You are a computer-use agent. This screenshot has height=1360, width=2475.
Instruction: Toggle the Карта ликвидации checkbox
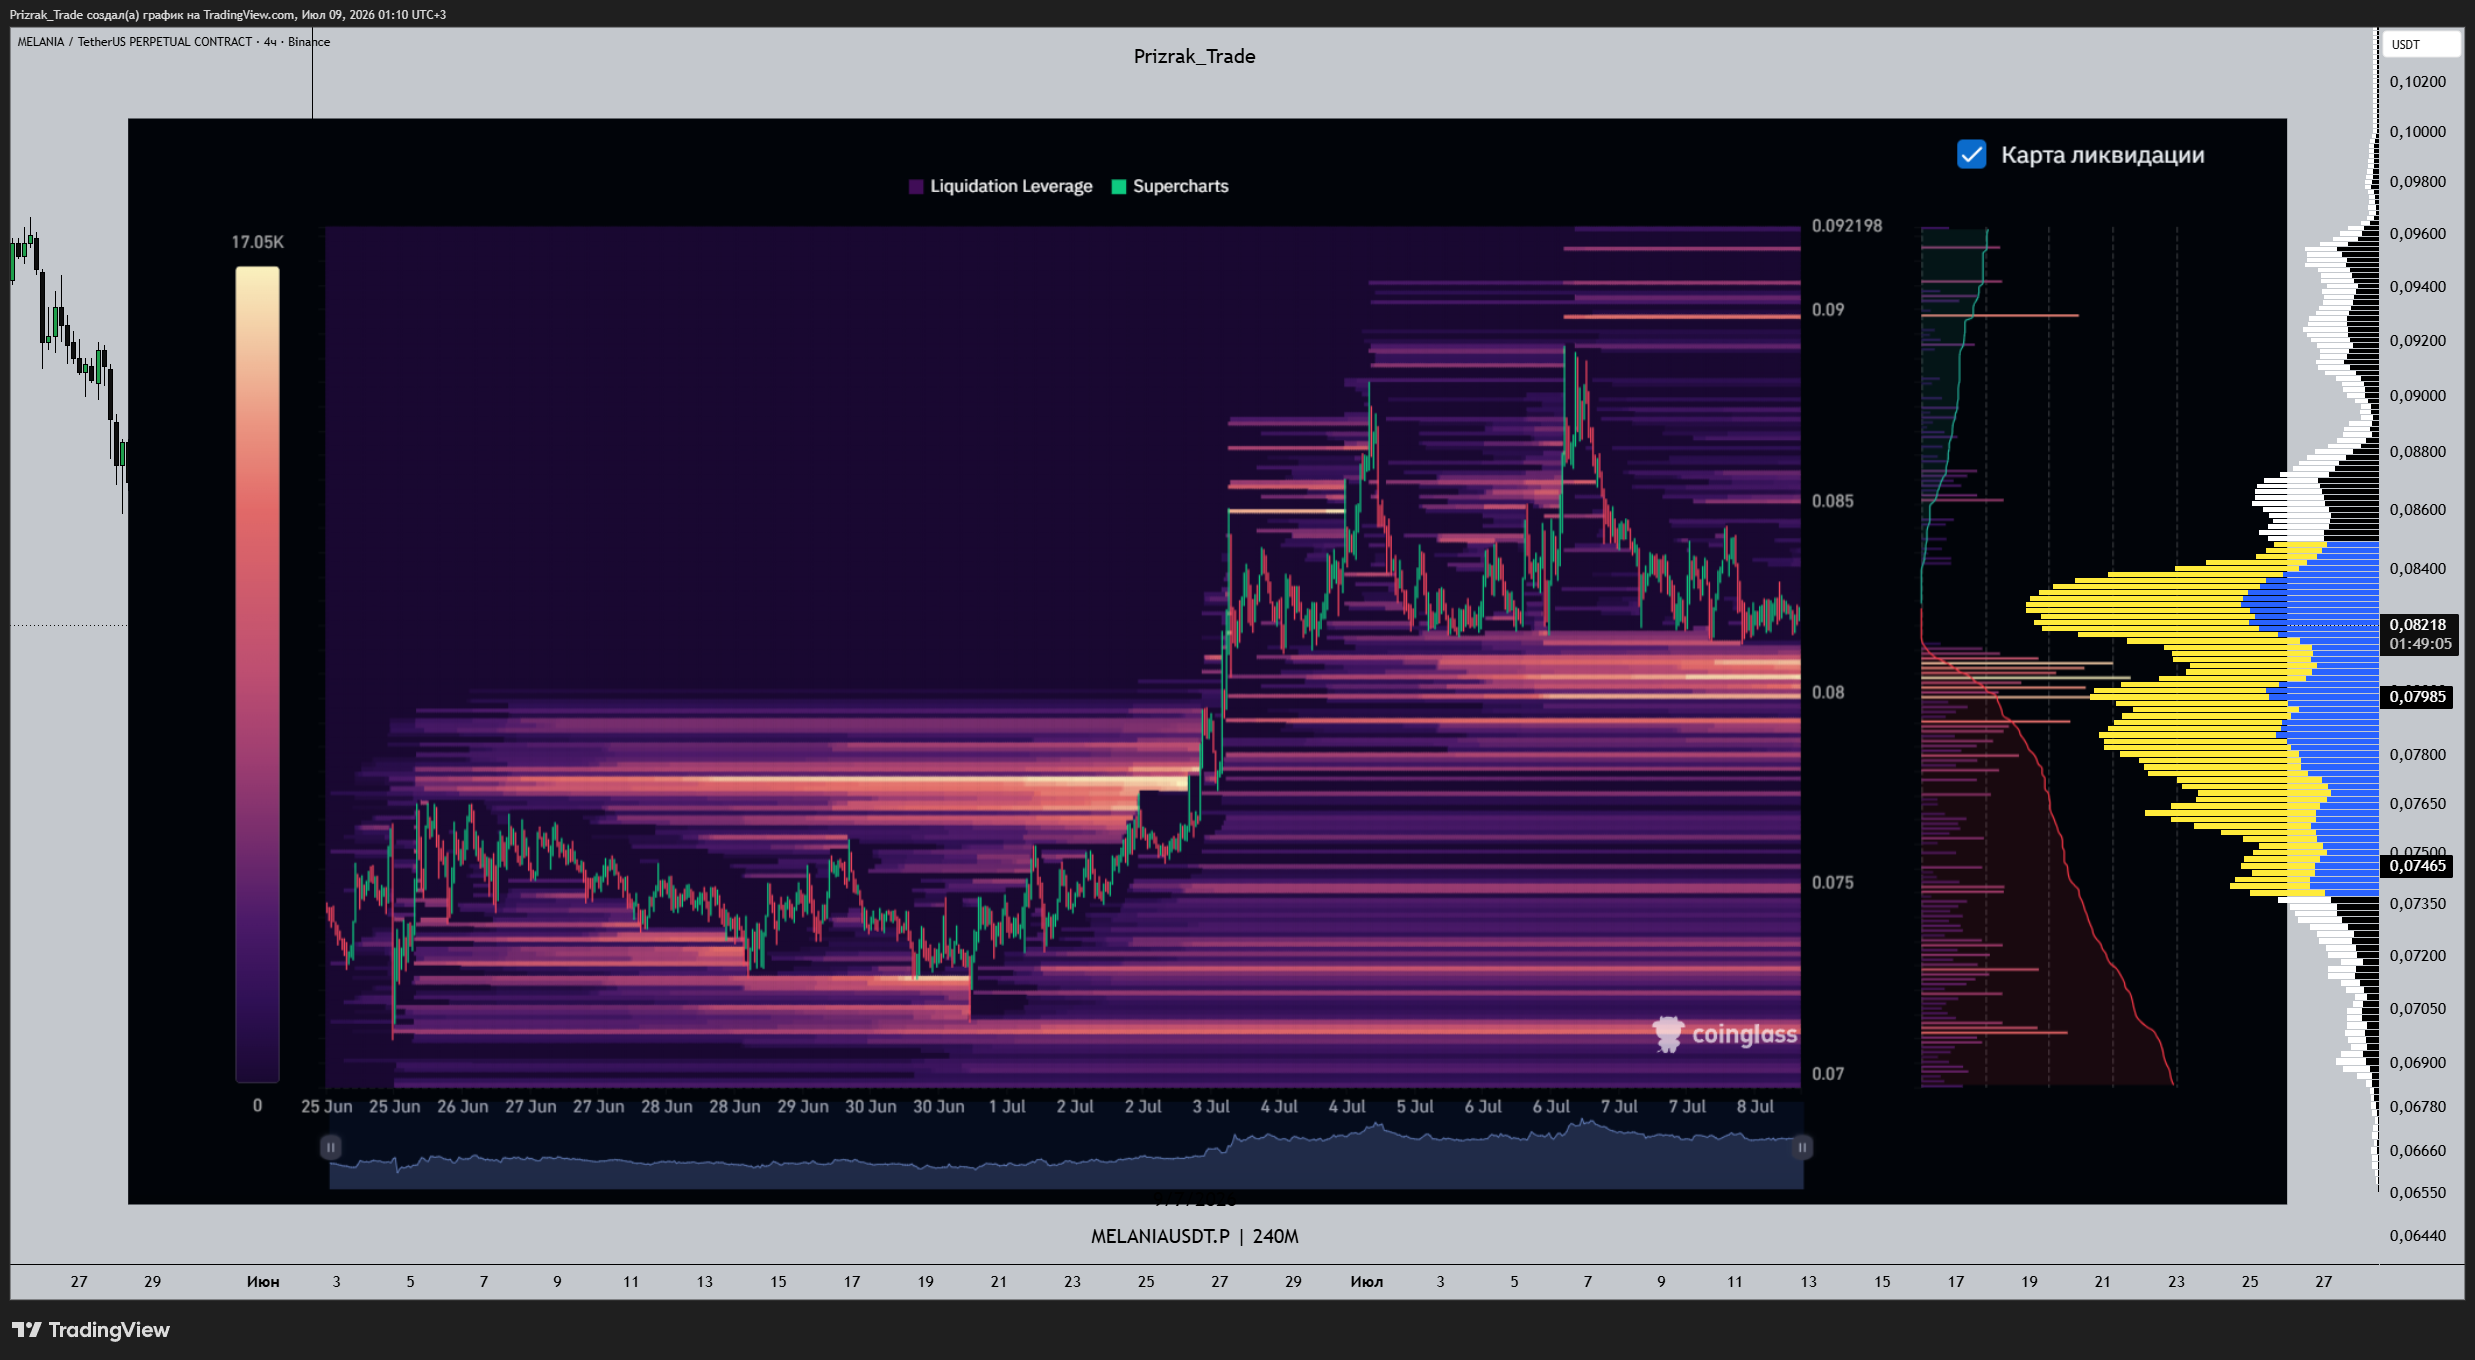click(x=1971, y=155)
